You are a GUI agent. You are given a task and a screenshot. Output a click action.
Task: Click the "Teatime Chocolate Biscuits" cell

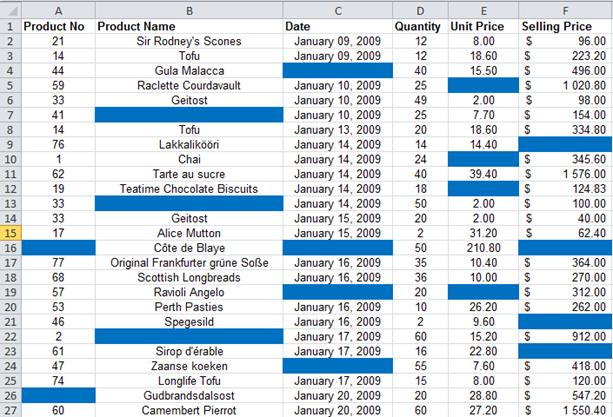[x=189, y=188]
